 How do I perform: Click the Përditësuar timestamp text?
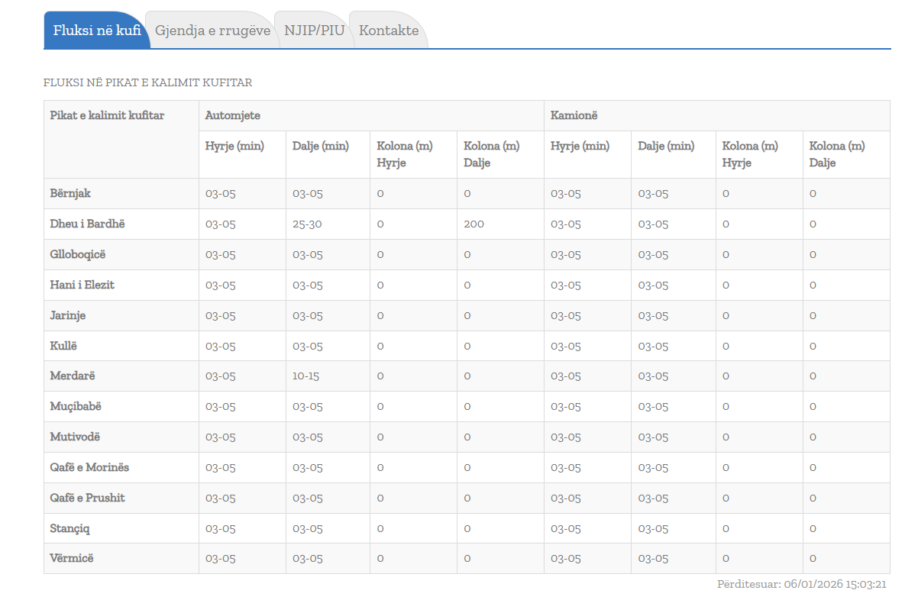802,584
